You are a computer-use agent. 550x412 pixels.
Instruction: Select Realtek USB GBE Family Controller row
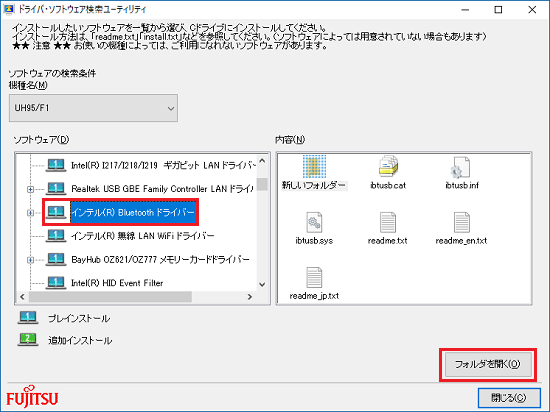click(162, 189)
